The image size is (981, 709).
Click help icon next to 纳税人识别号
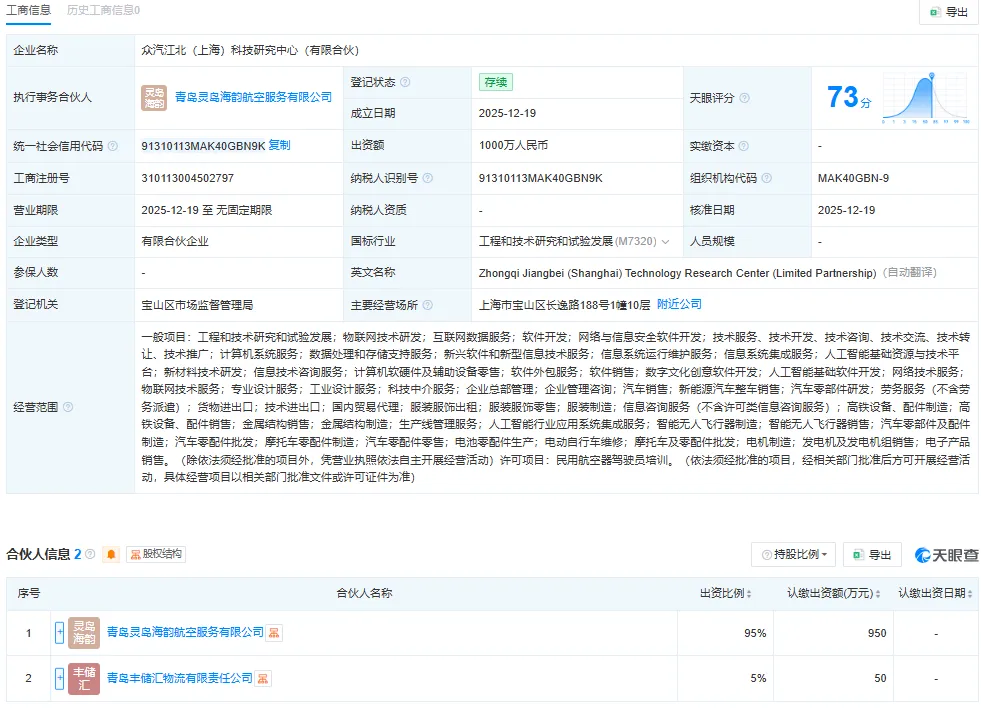point(427,178)
